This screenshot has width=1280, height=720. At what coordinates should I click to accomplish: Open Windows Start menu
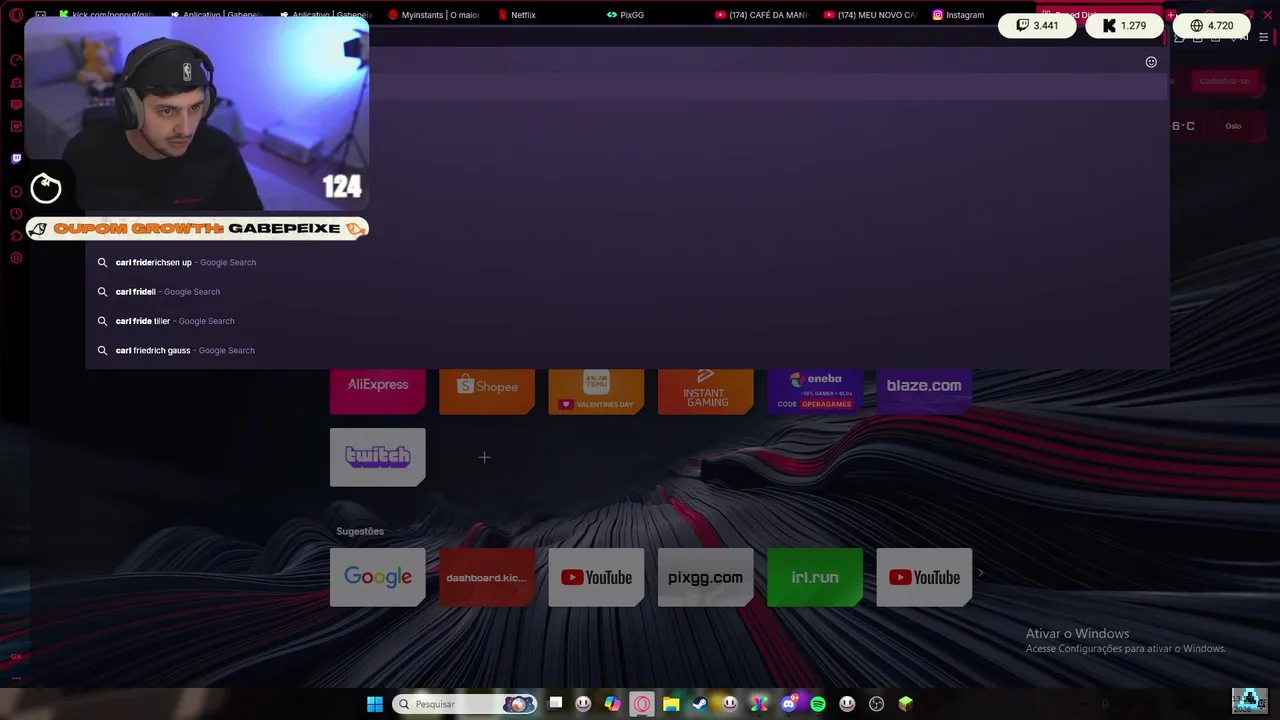click(x=375, y=704)
